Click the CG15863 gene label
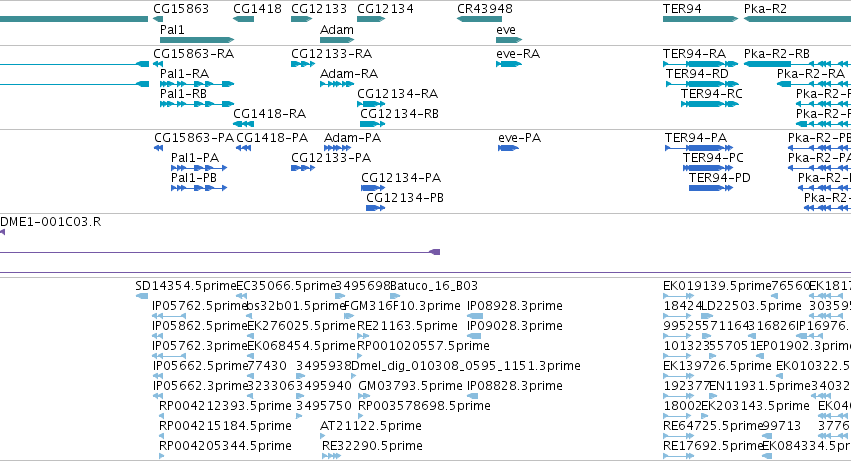851x461 pixels. click(181, 9)
